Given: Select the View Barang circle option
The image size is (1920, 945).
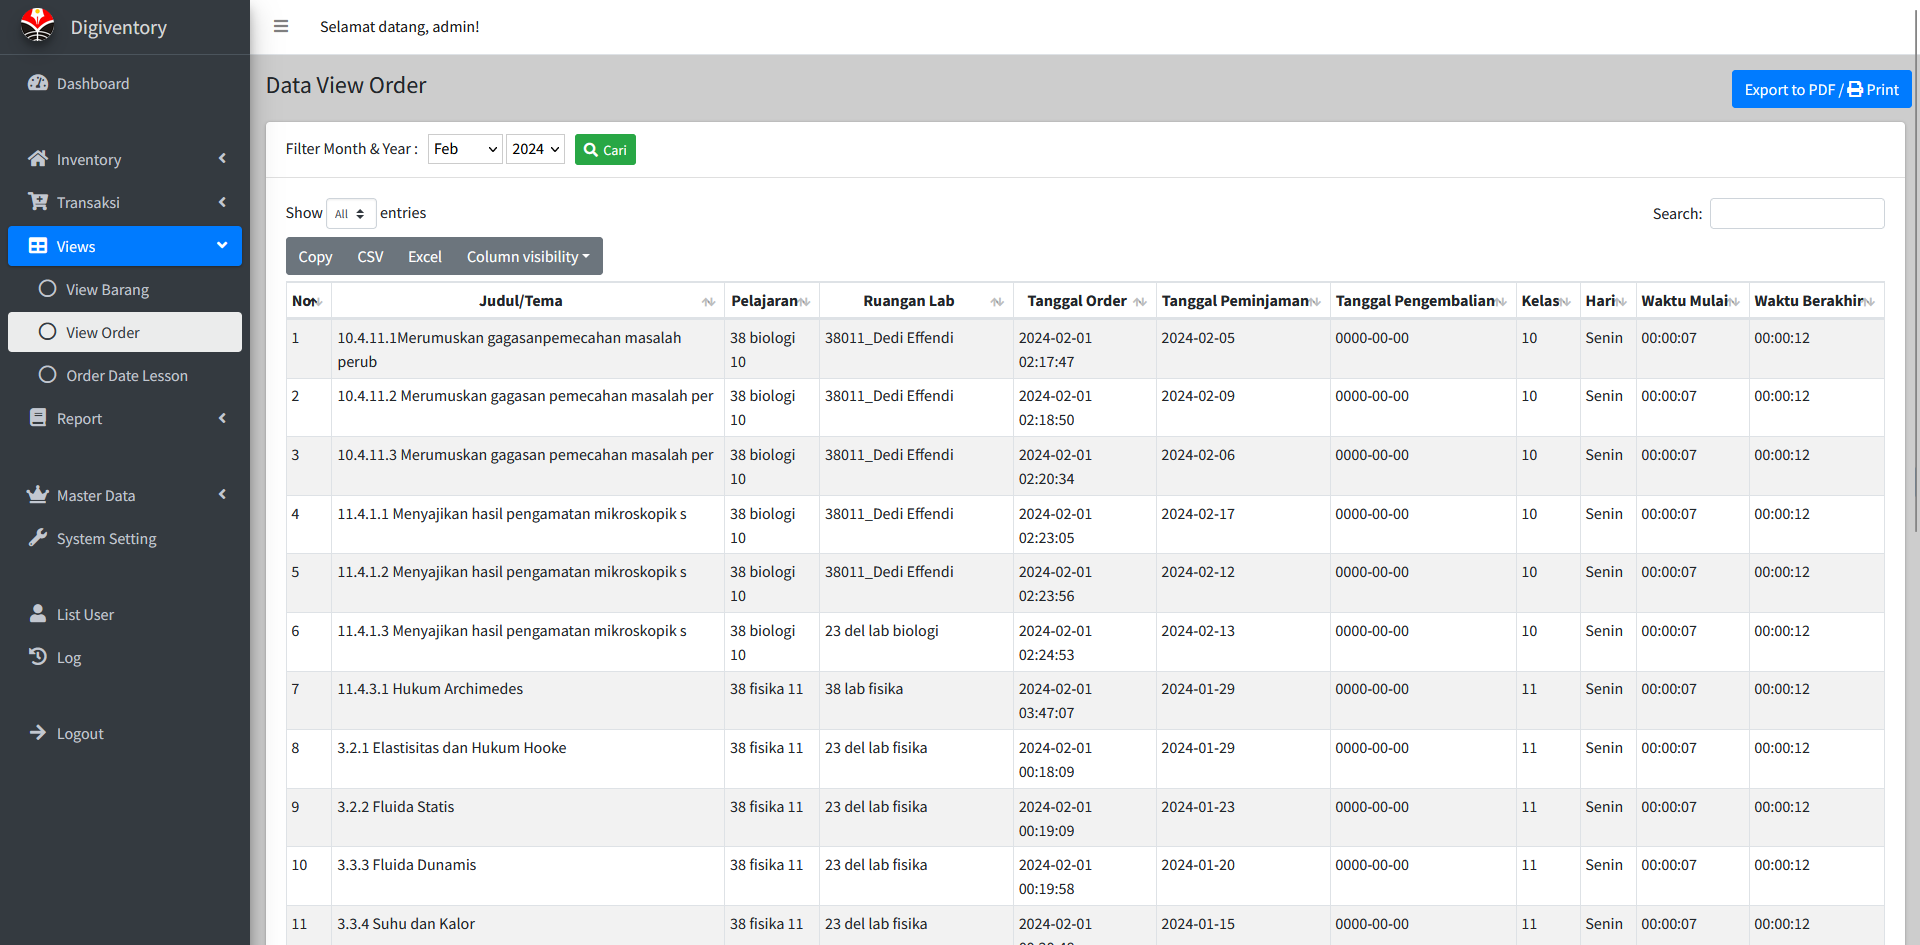Looking at the screenshot, I should click(47, 289).
